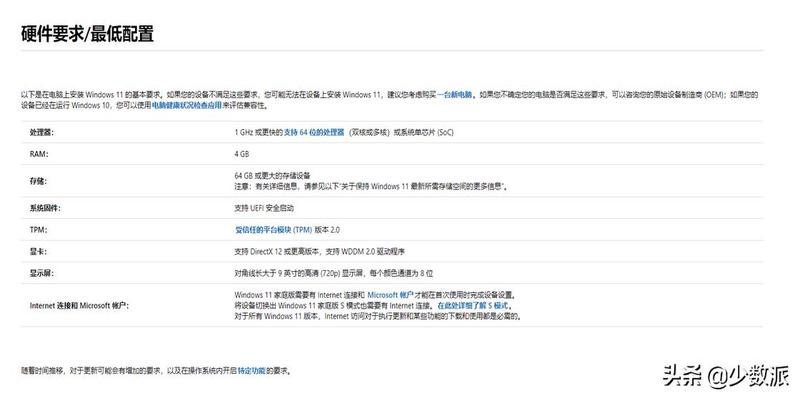Open the 电脑健康状况检查应用 link
This screenshot has width=800, height=400.
tap(187, 106)
